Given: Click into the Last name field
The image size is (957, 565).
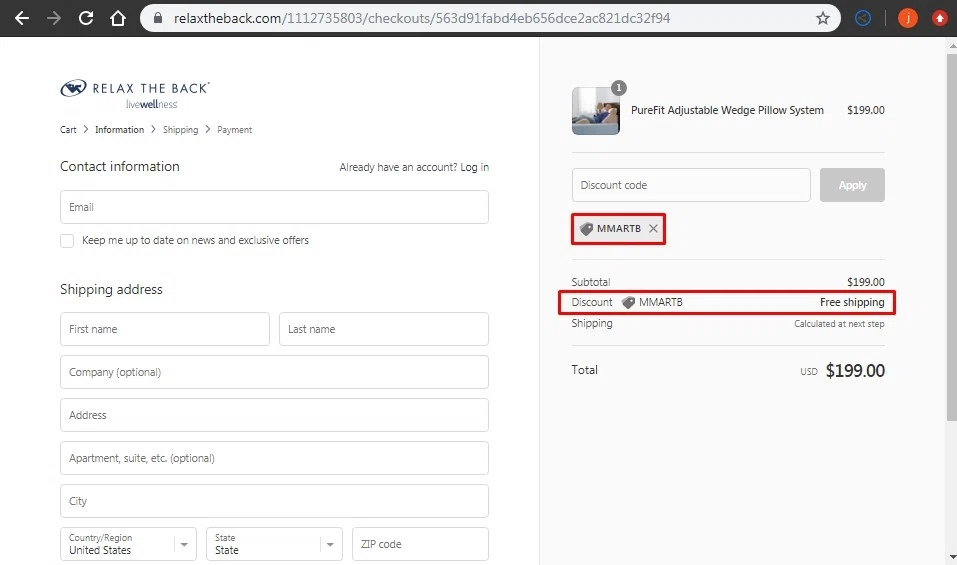Looking at the screenshot, I should click(x=383, y=329).
